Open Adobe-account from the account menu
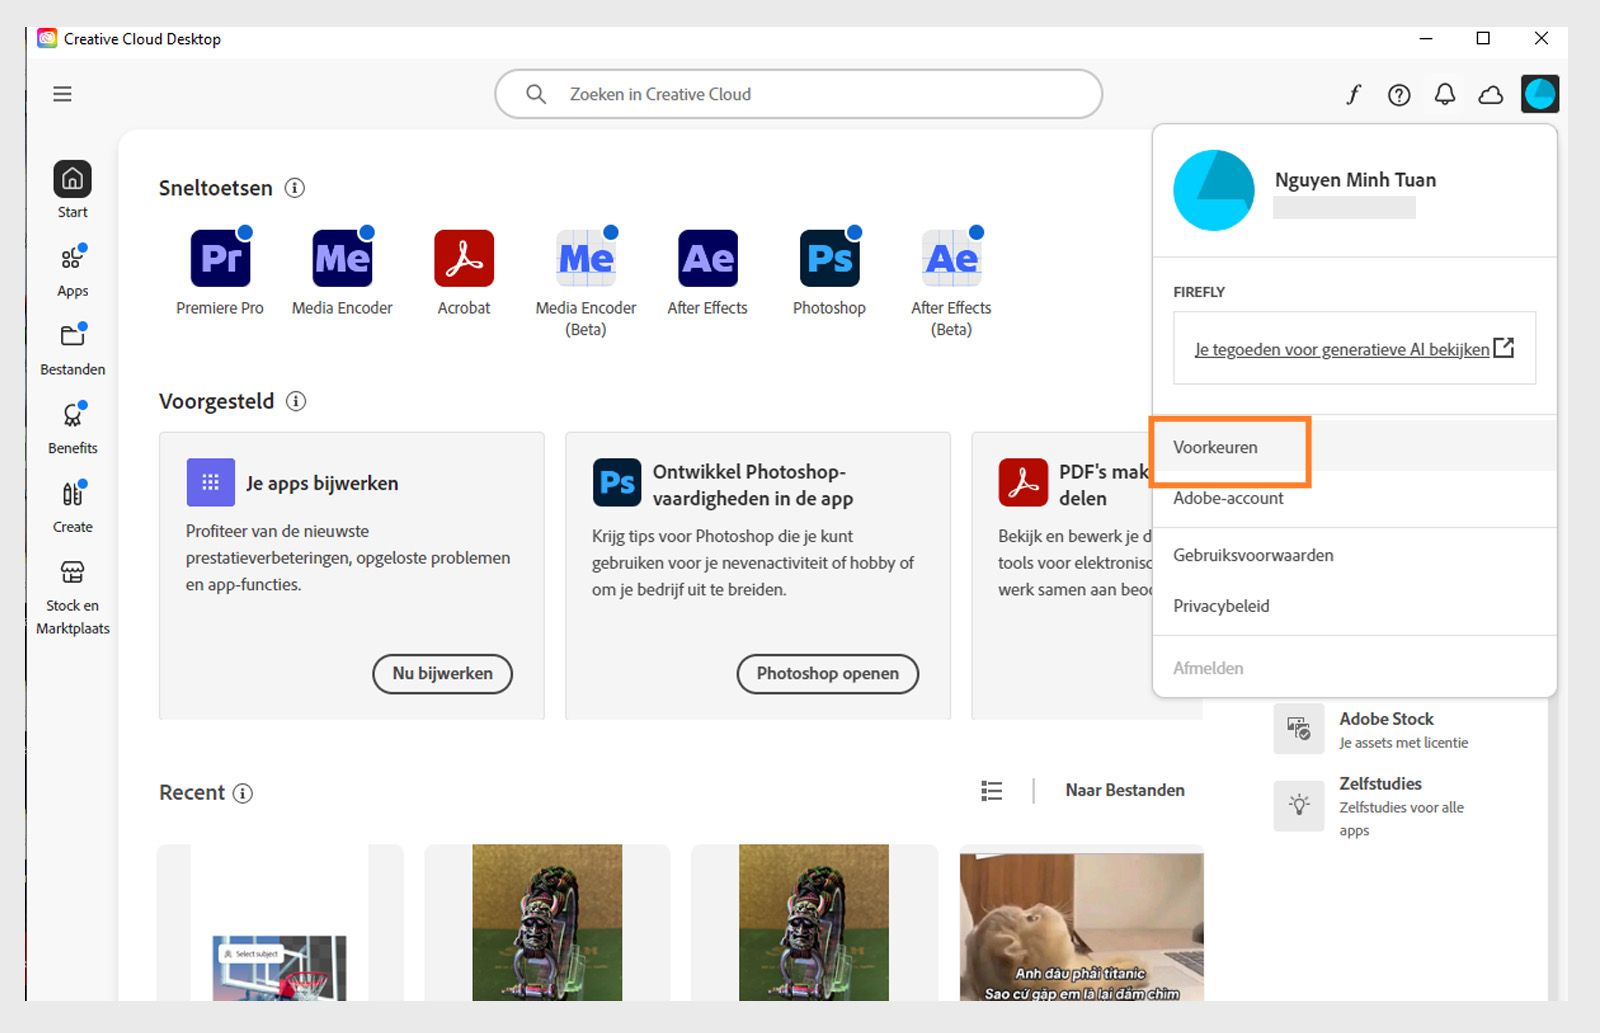1600x1033 pixels. [x=1229, y=498]
